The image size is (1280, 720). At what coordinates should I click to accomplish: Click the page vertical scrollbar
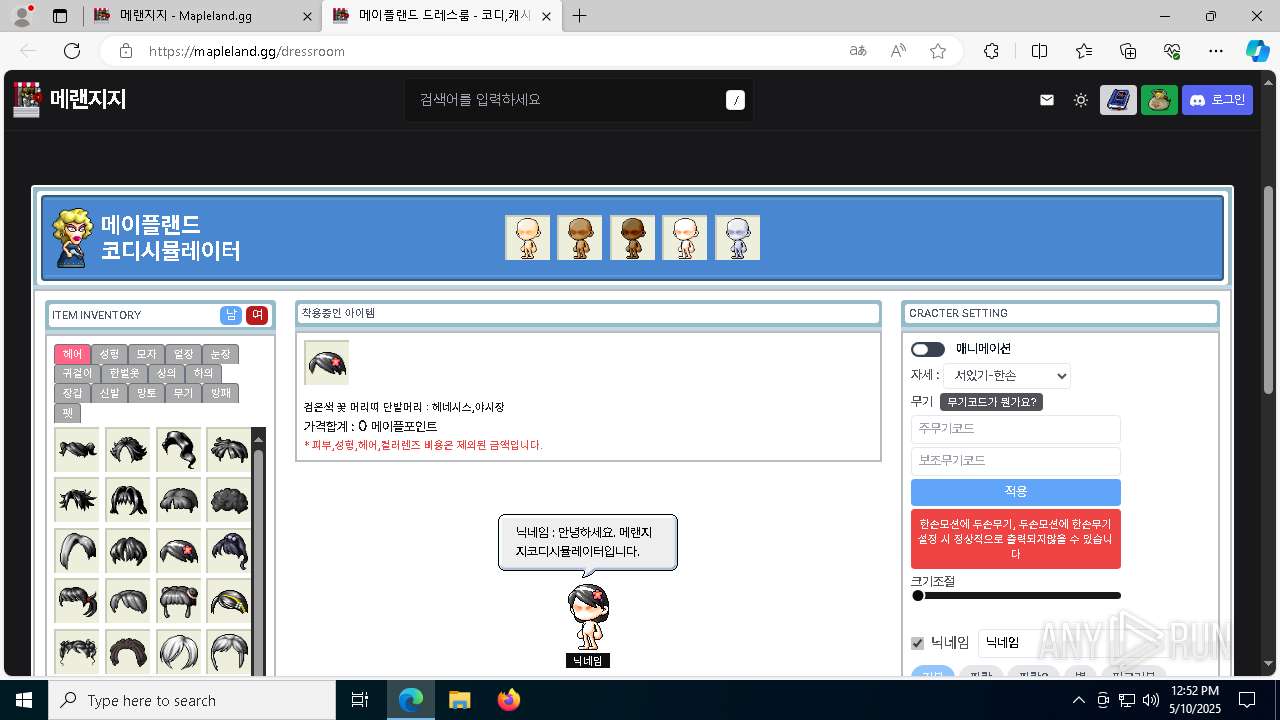(1269, 290)
